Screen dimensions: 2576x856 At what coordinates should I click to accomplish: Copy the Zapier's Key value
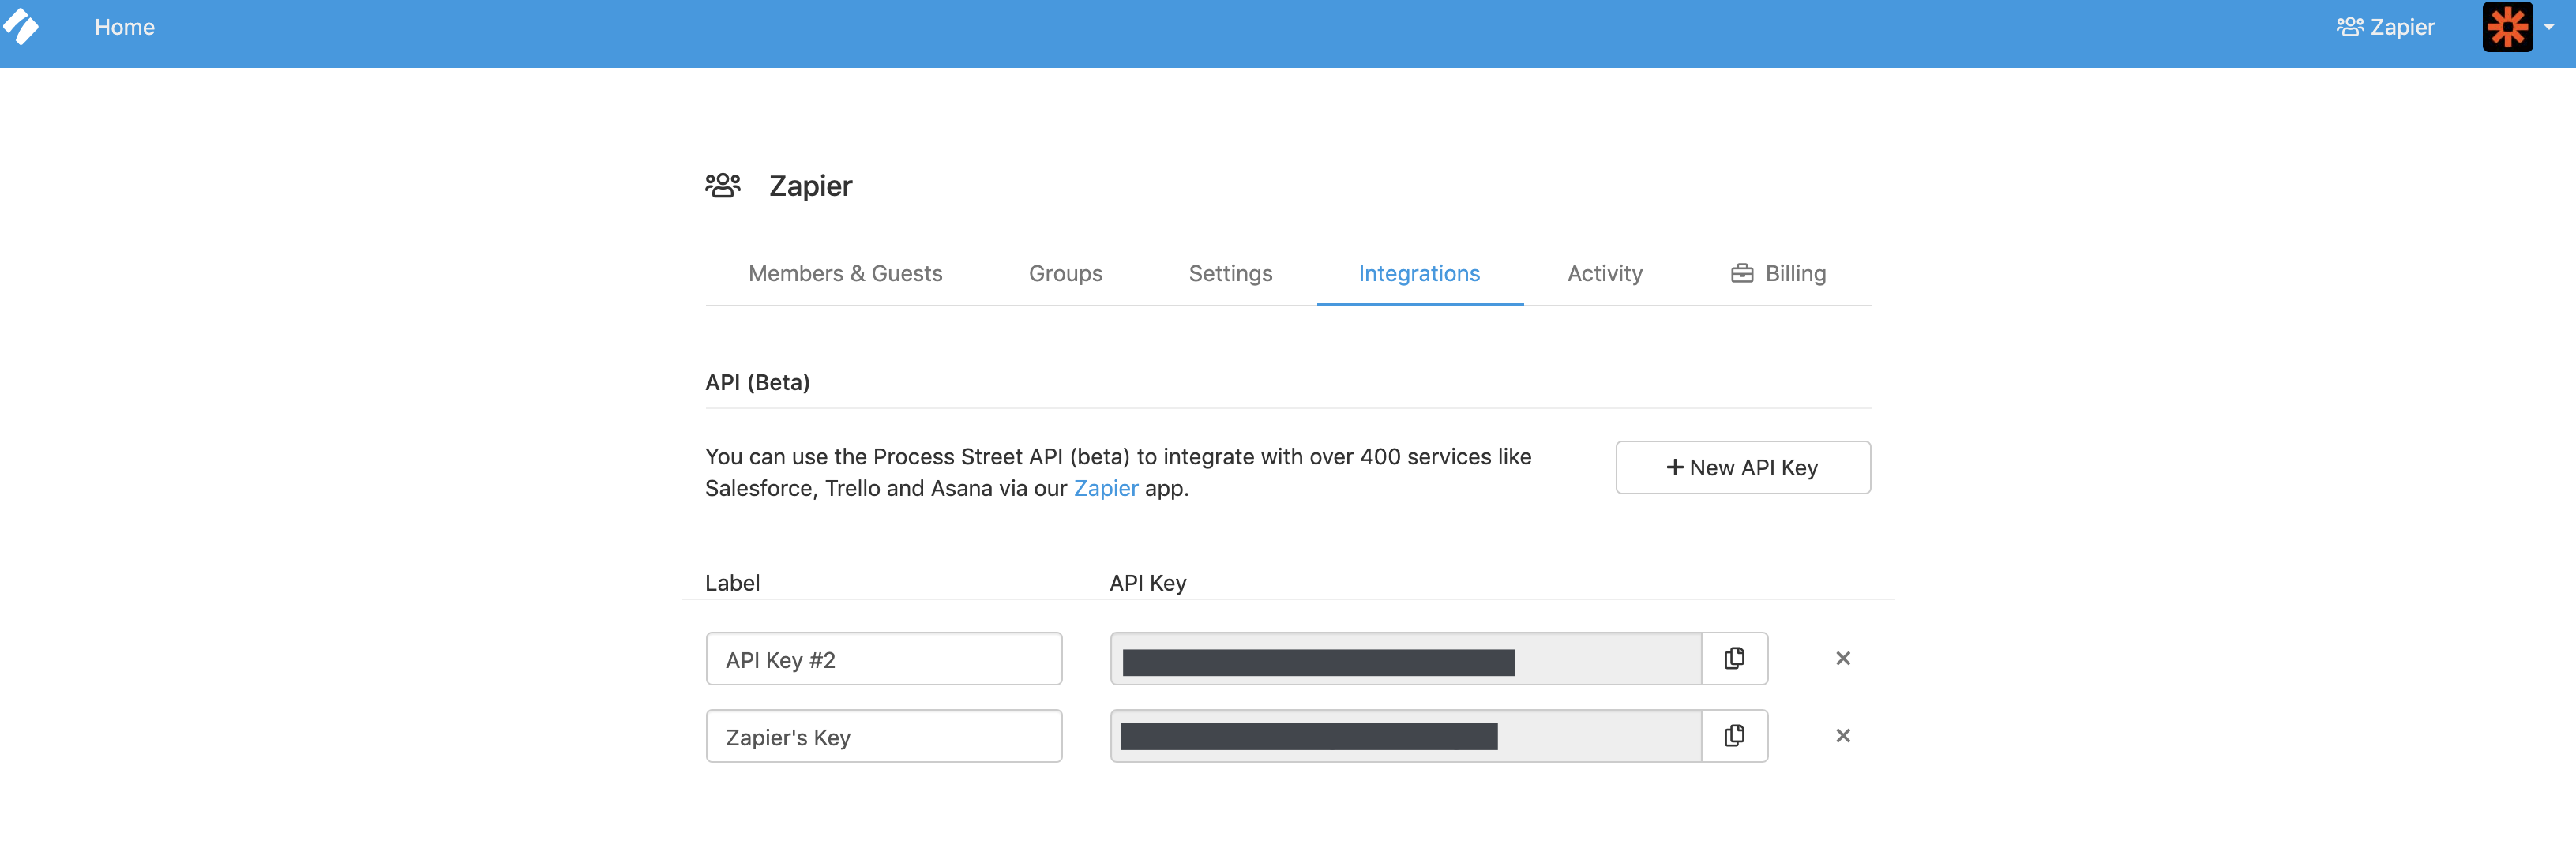click(x=1734, y=736)
